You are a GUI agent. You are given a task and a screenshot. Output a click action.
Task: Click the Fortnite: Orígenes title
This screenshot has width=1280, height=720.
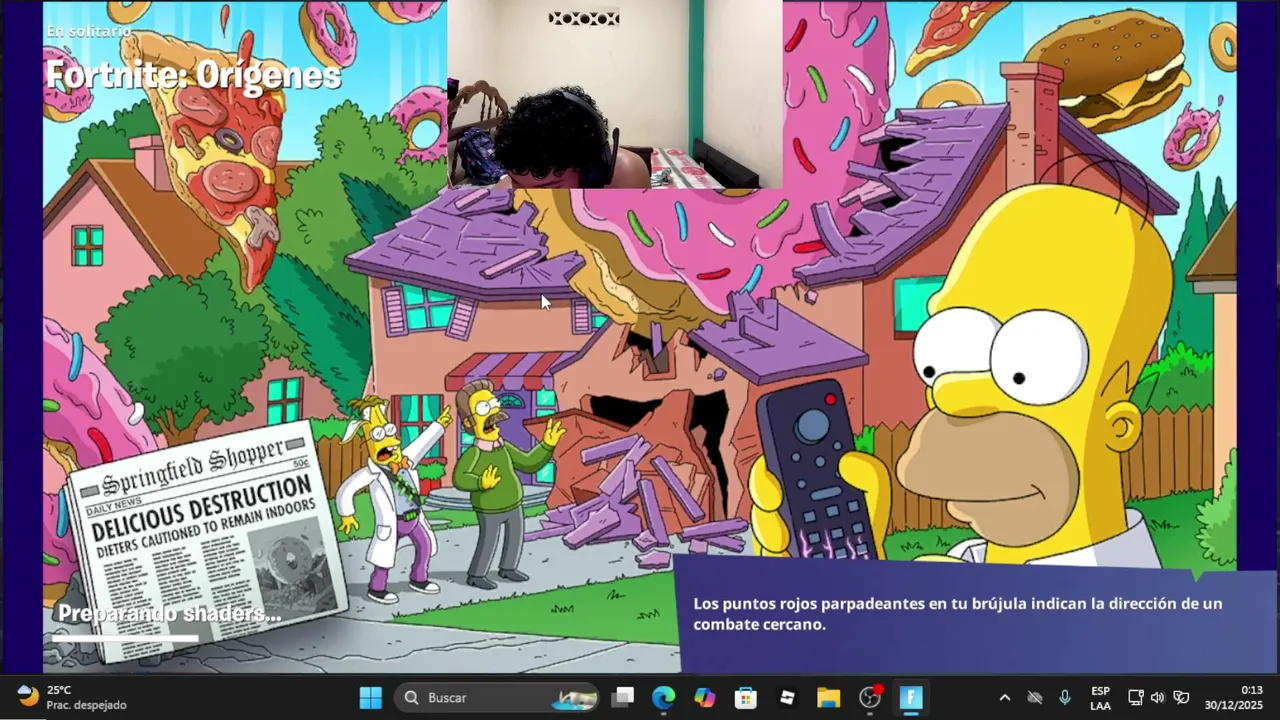point(194,75)
